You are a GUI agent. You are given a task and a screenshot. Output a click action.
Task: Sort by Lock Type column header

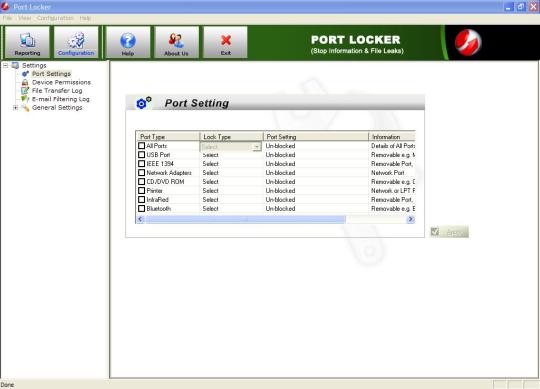click(231, 137)
